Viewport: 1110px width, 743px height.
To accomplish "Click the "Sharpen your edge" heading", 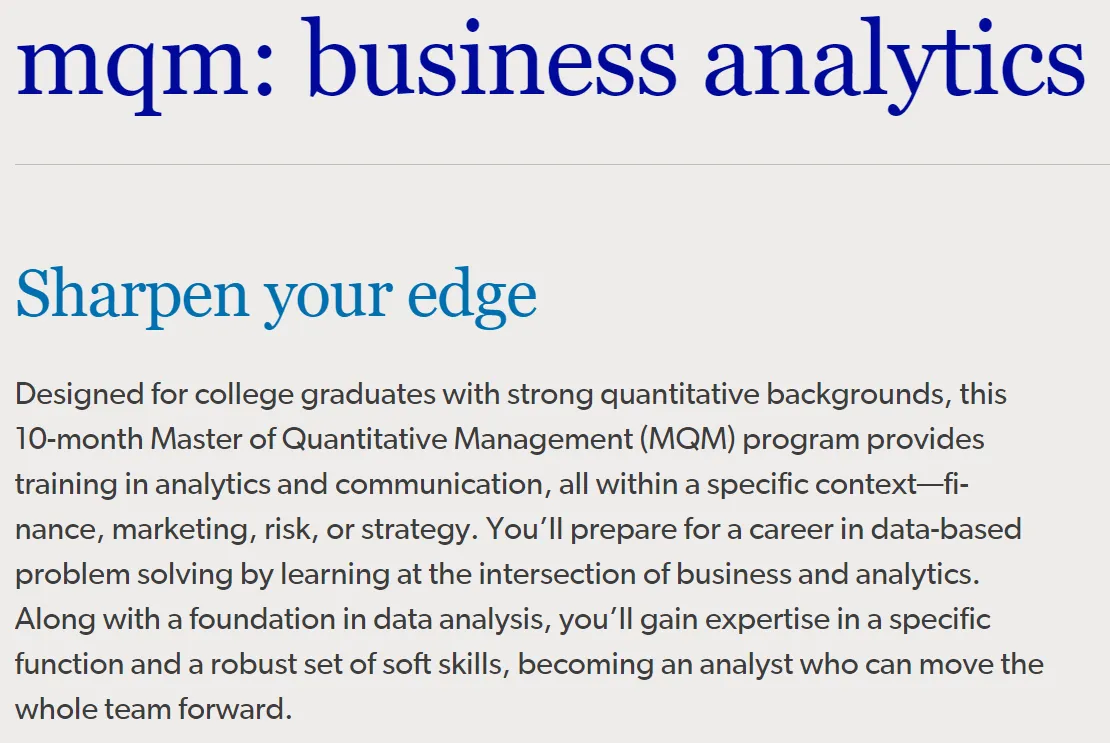I will click(x=276, y=294).
